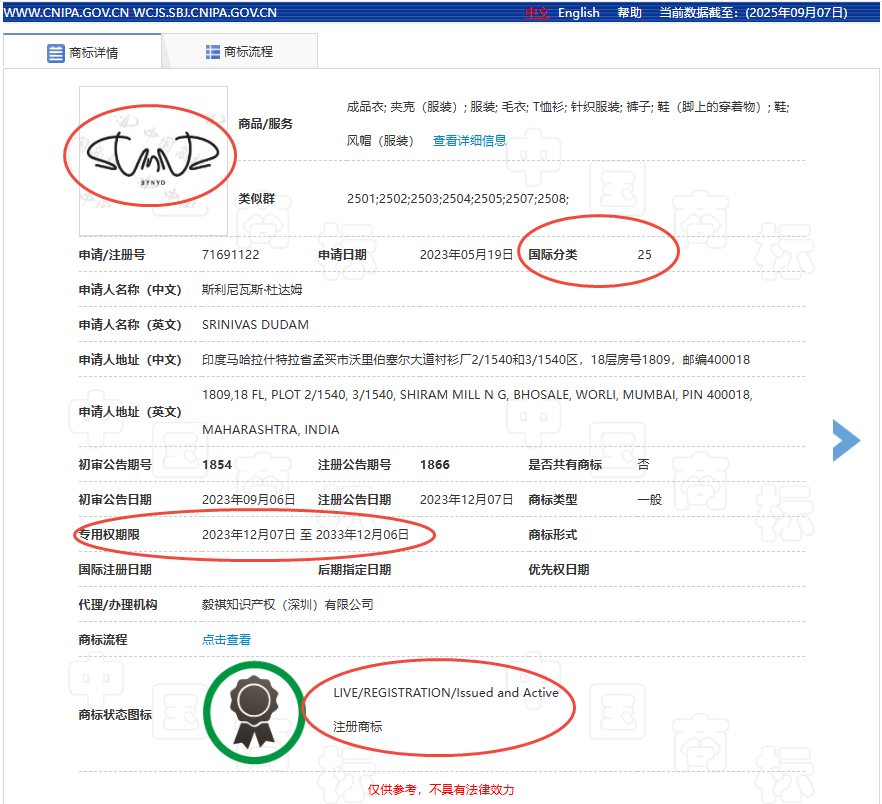Click the 国际注册日期 field label

click(115, 570)
